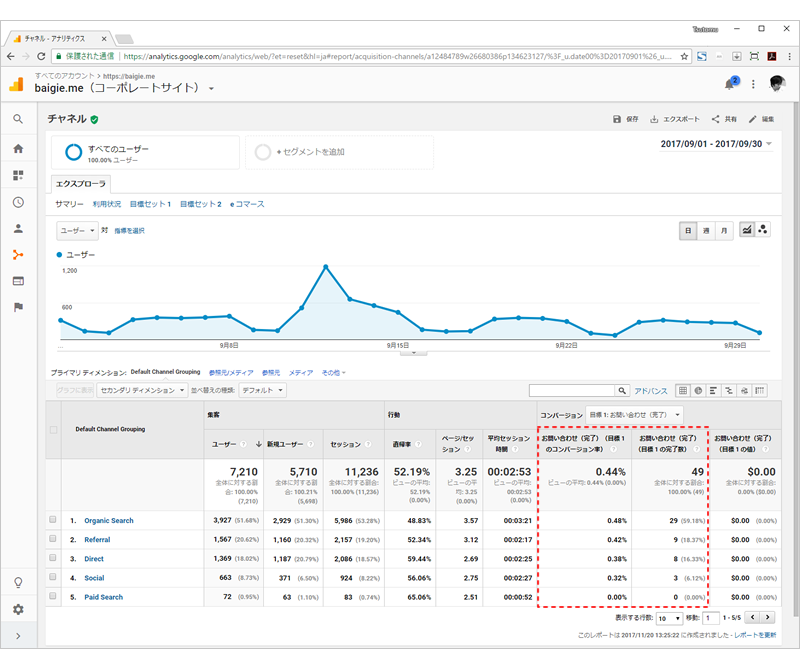Image resolution: width=800 pixels, height=669 pixels.
Task: Switch to motion chart view icon
Action: (x=763, y=230)
